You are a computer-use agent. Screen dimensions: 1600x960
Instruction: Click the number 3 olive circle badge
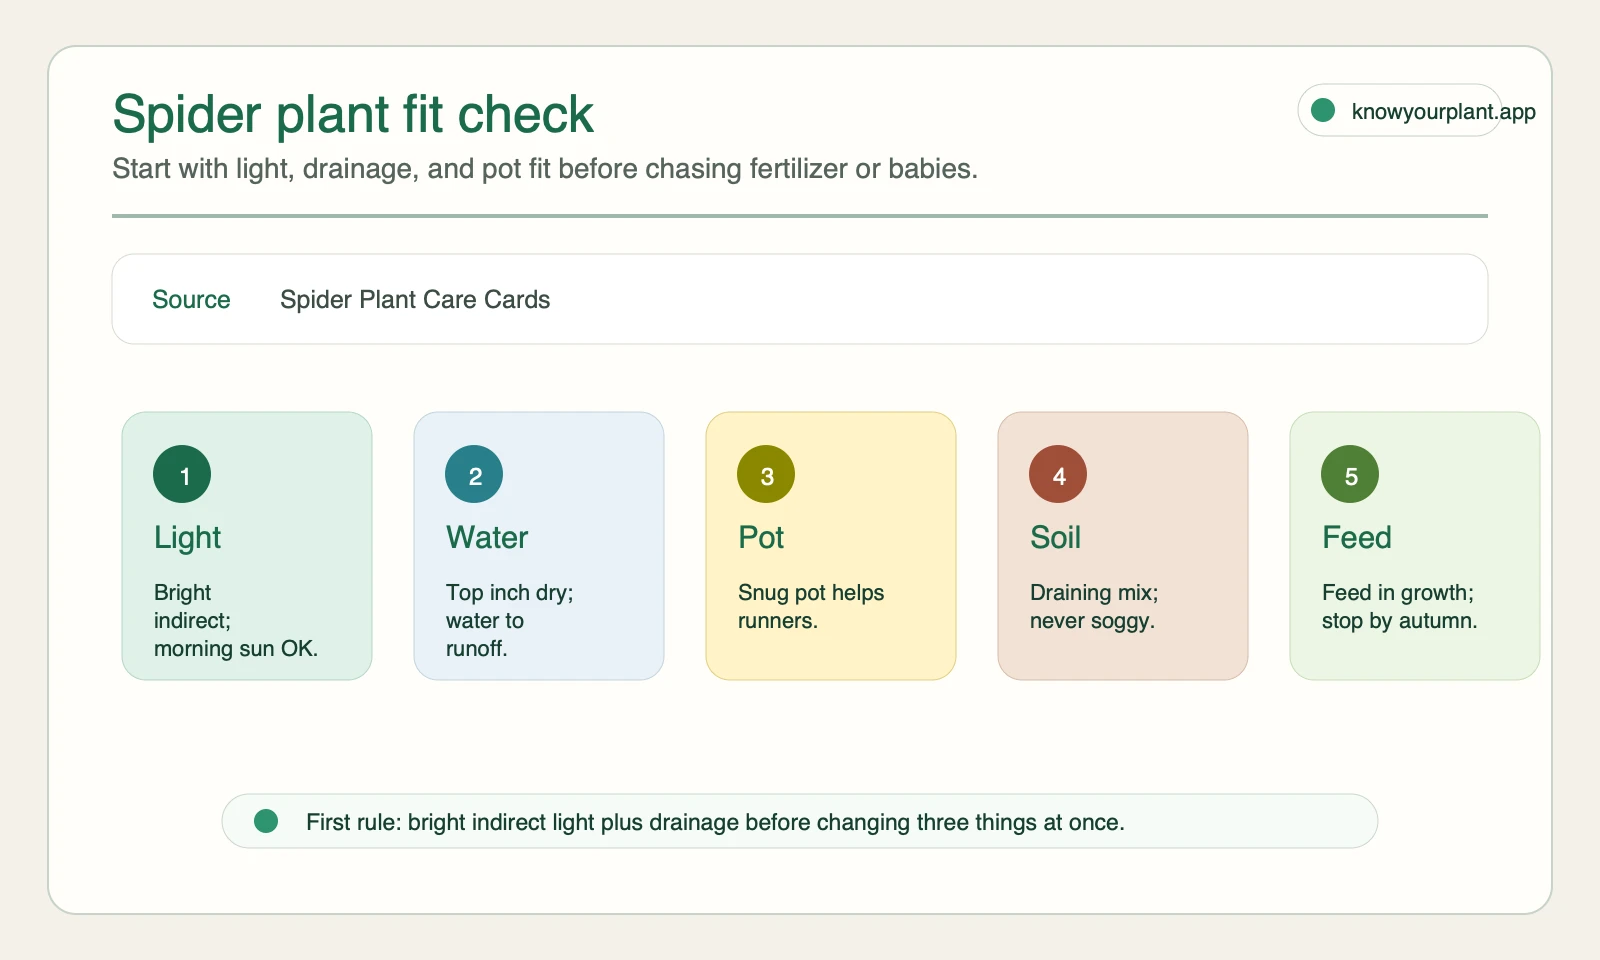coord(766,474)
